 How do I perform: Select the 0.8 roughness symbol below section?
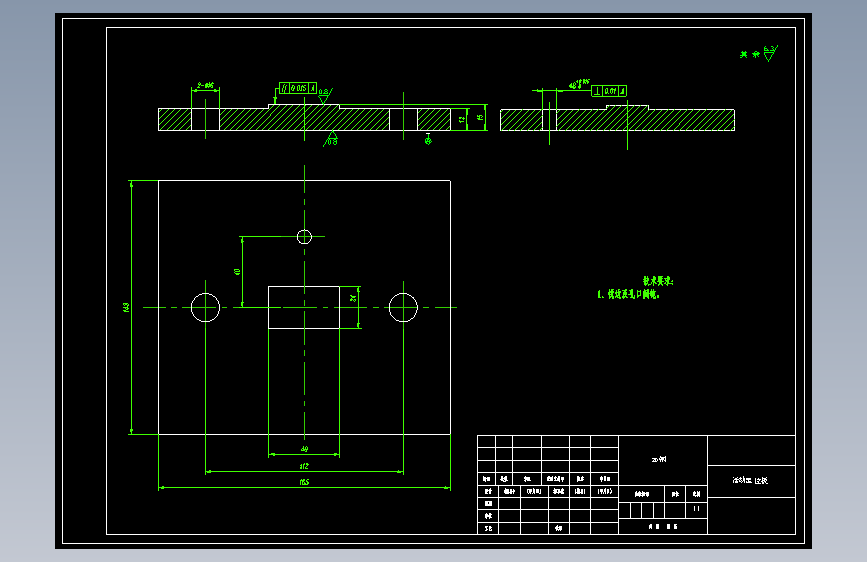(331, 139)
